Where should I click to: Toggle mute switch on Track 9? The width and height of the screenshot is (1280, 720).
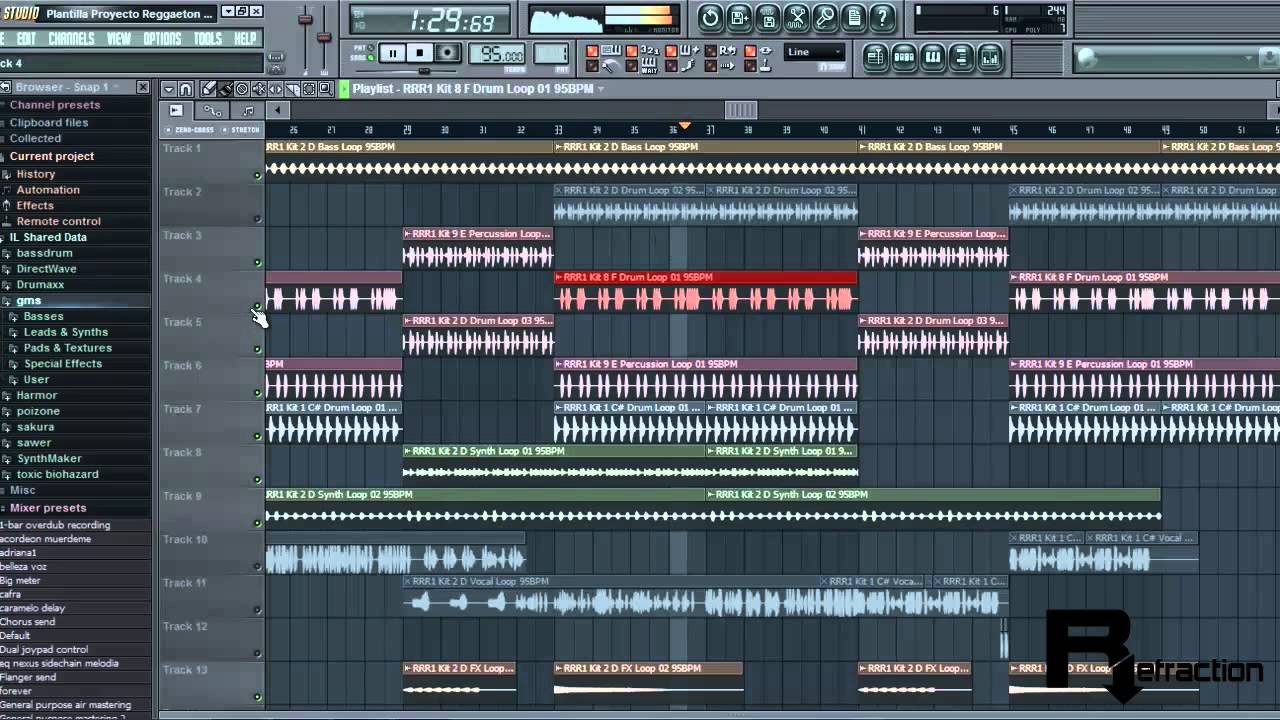(x=257, y=523)
